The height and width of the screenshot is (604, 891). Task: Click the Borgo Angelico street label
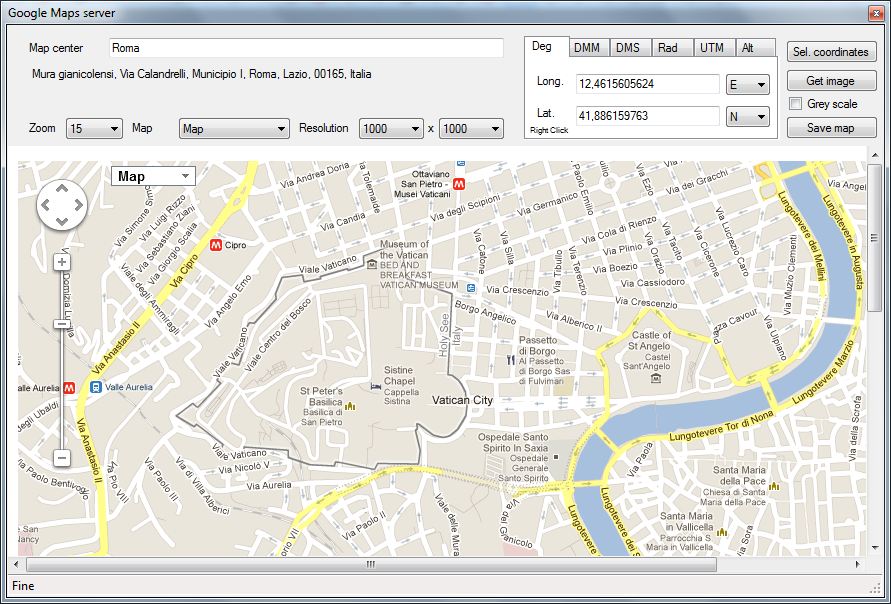coord(485,313)
